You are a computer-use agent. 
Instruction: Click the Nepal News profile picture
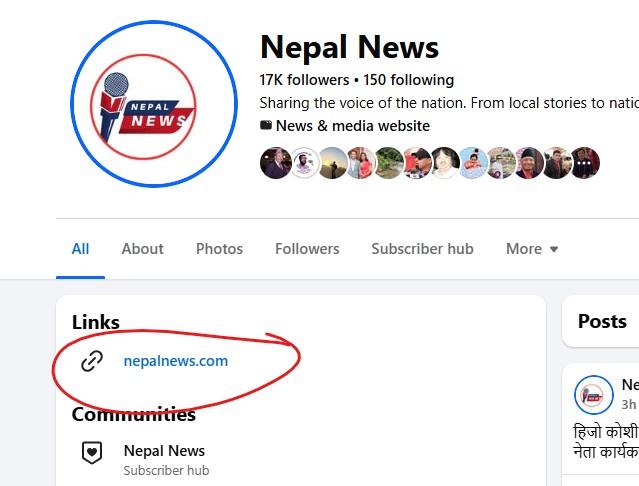[153, 105]
